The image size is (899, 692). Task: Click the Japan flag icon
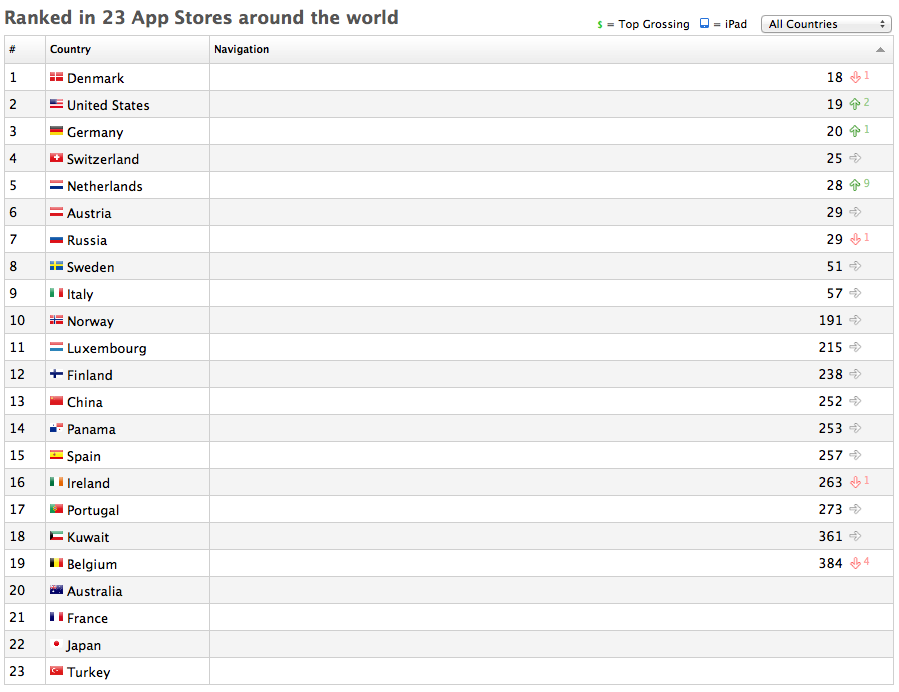click(56, 645)
